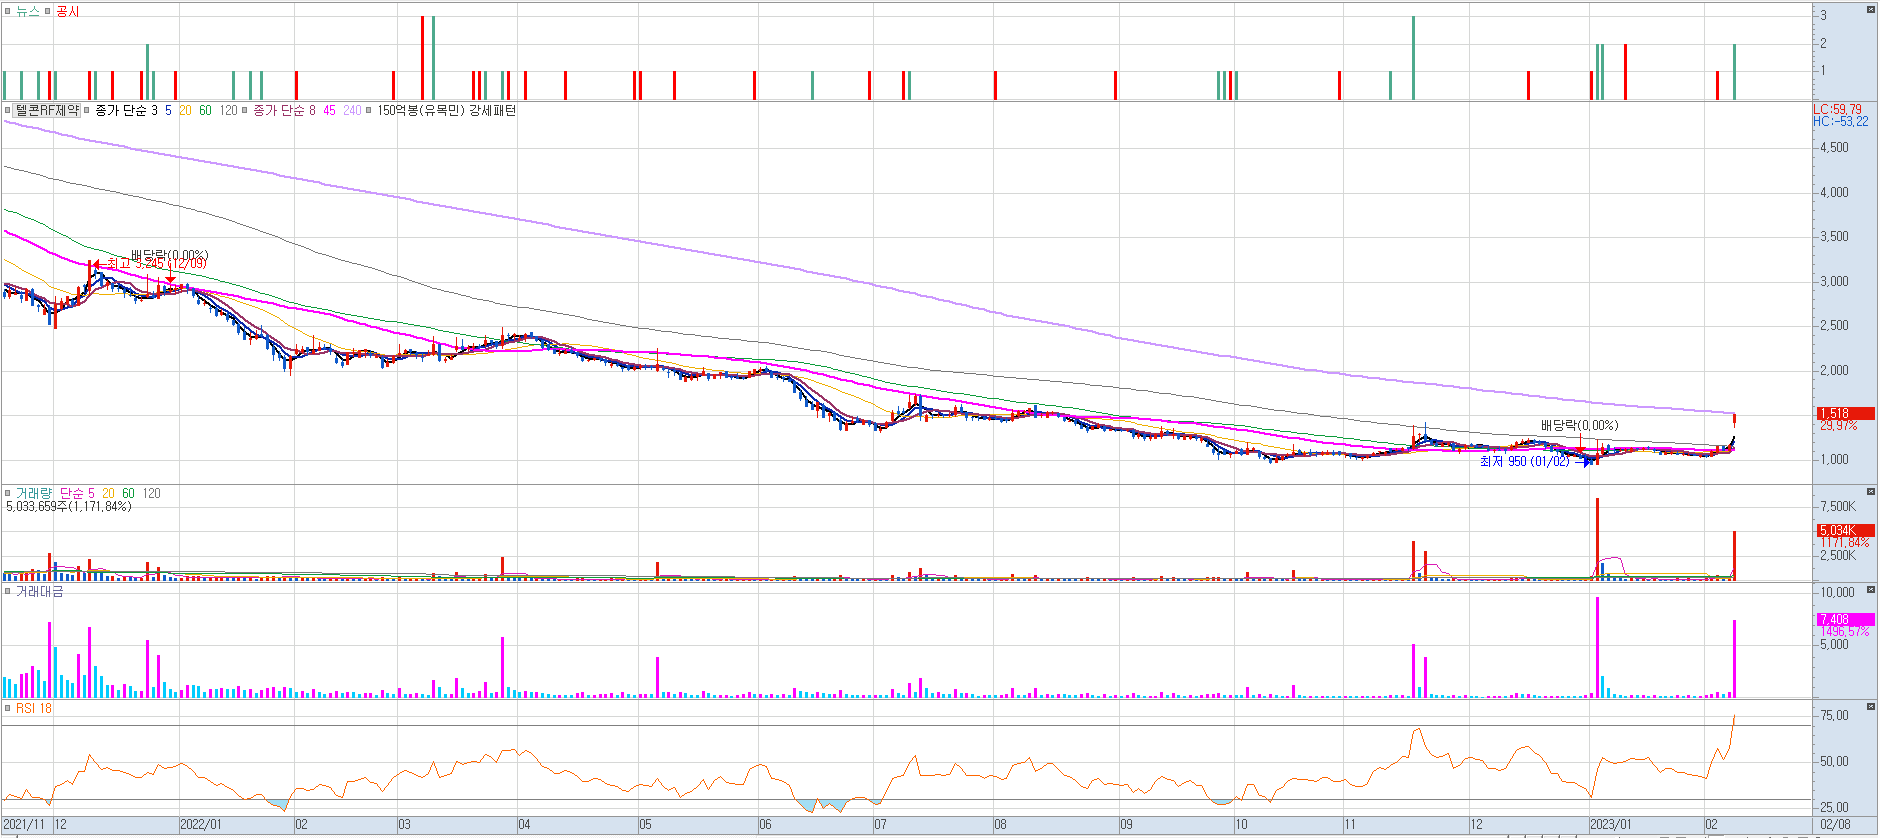Click the 150억봉(유목민) 강세패턴 indicator label

[446, 110]
